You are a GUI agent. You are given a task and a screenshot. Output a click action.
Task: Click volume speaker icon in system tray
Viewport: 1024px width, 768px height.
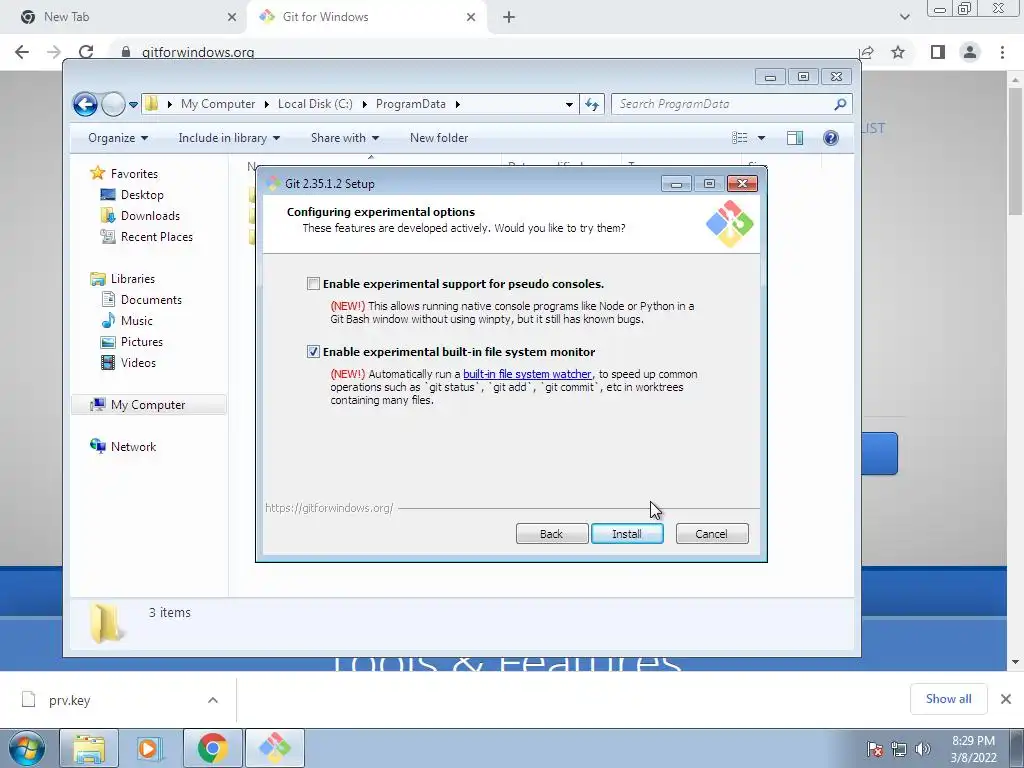(923, 749)
